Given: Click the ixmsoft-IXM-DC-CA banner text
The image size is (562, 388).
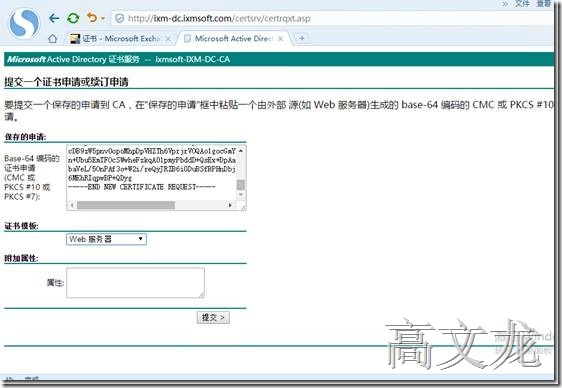Looking at the screenshot, I should pyautogui.click(x=193, y=59).
